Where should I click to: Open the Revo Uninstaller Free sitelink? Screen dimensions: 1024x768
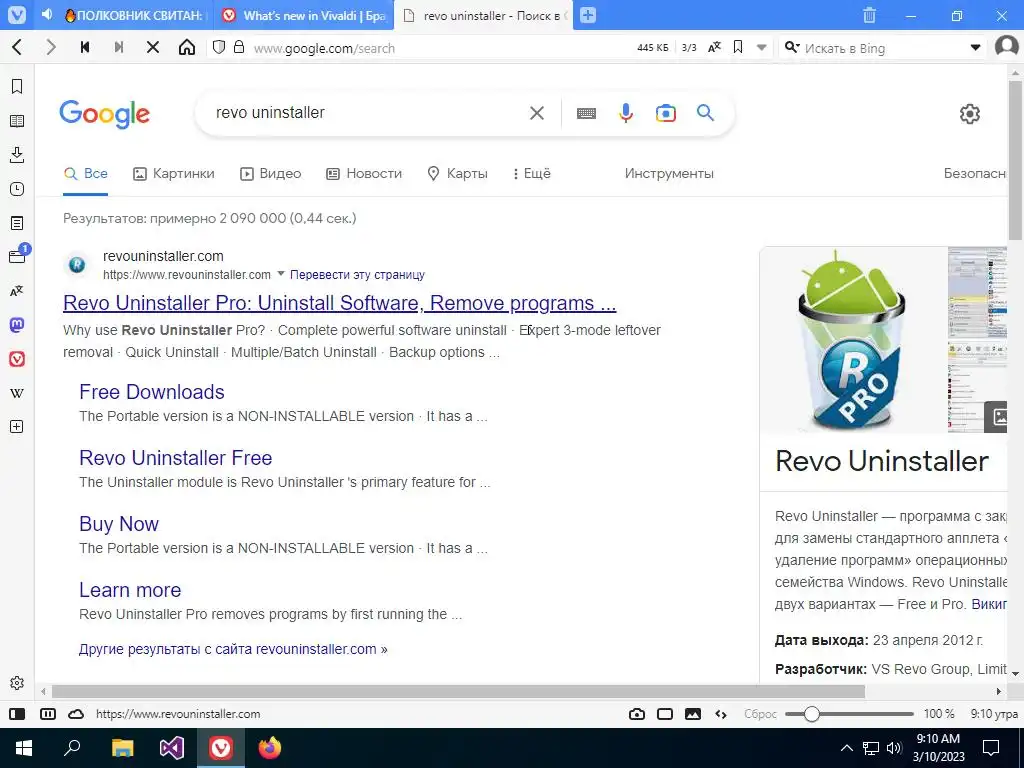176,458
